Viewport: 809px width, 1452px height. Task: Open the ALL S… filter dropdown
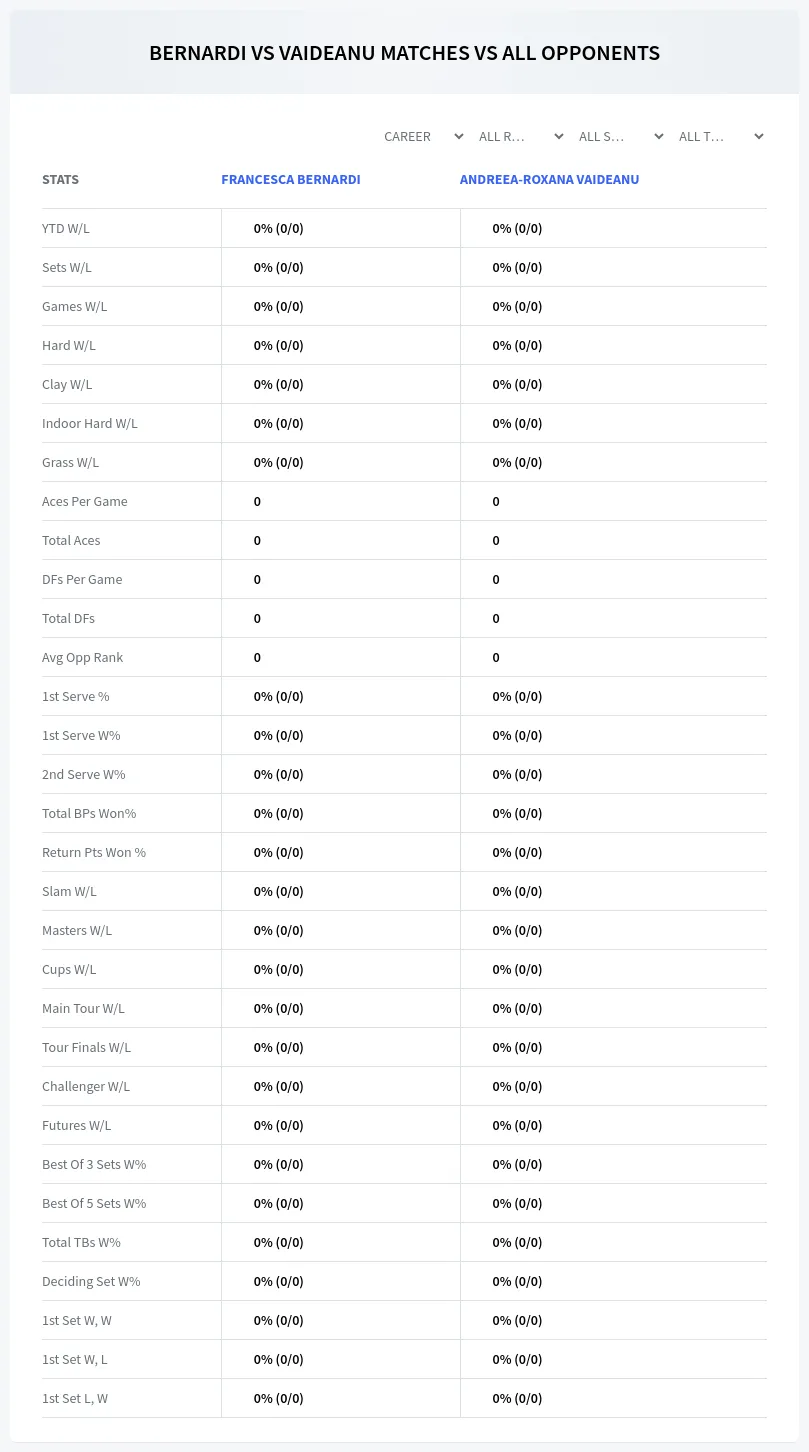click(620, 136)
